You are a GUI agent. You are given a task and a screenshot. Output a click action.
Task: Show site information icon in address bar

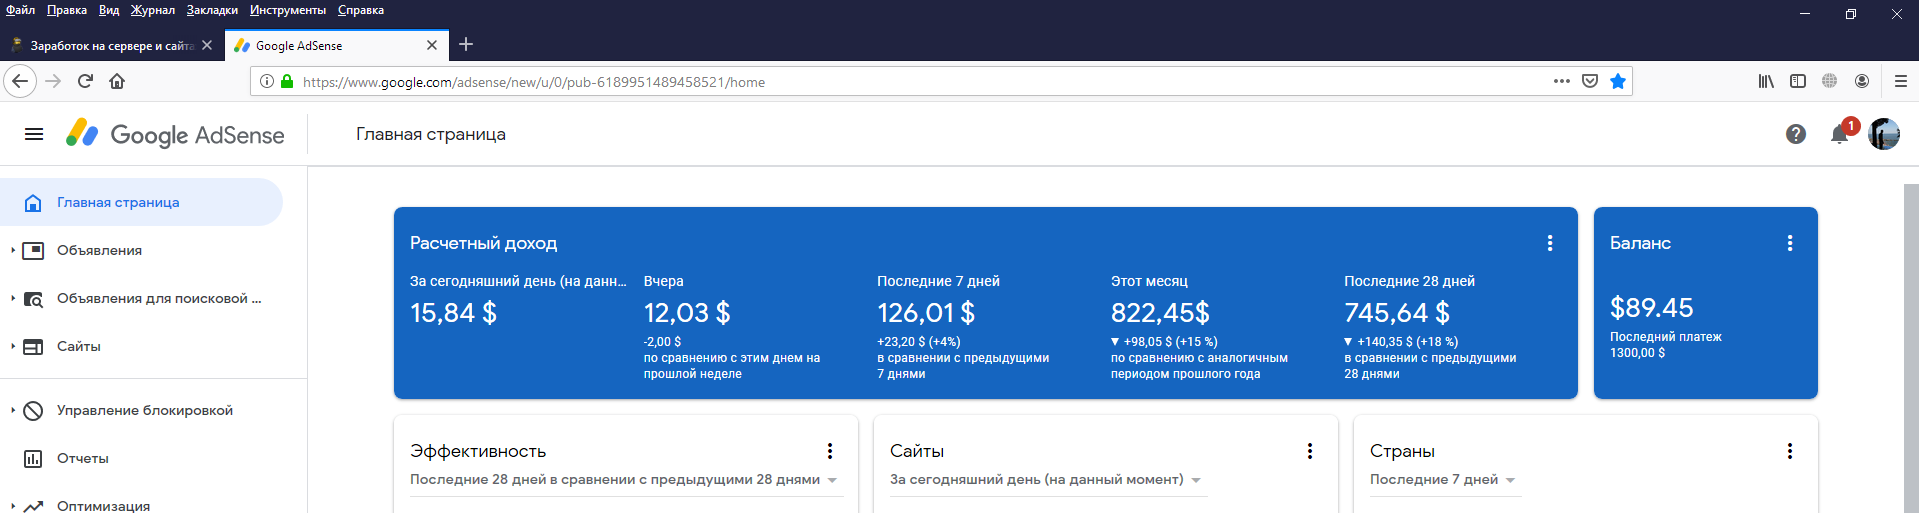point(267,82)
